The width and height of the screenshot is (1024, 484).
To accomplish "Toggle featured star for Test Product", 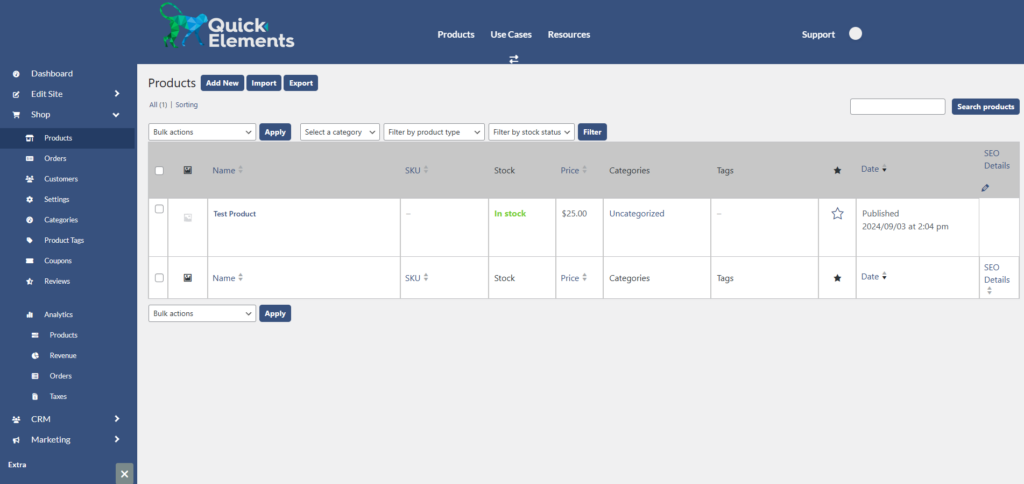I will [x=837, y=214].
